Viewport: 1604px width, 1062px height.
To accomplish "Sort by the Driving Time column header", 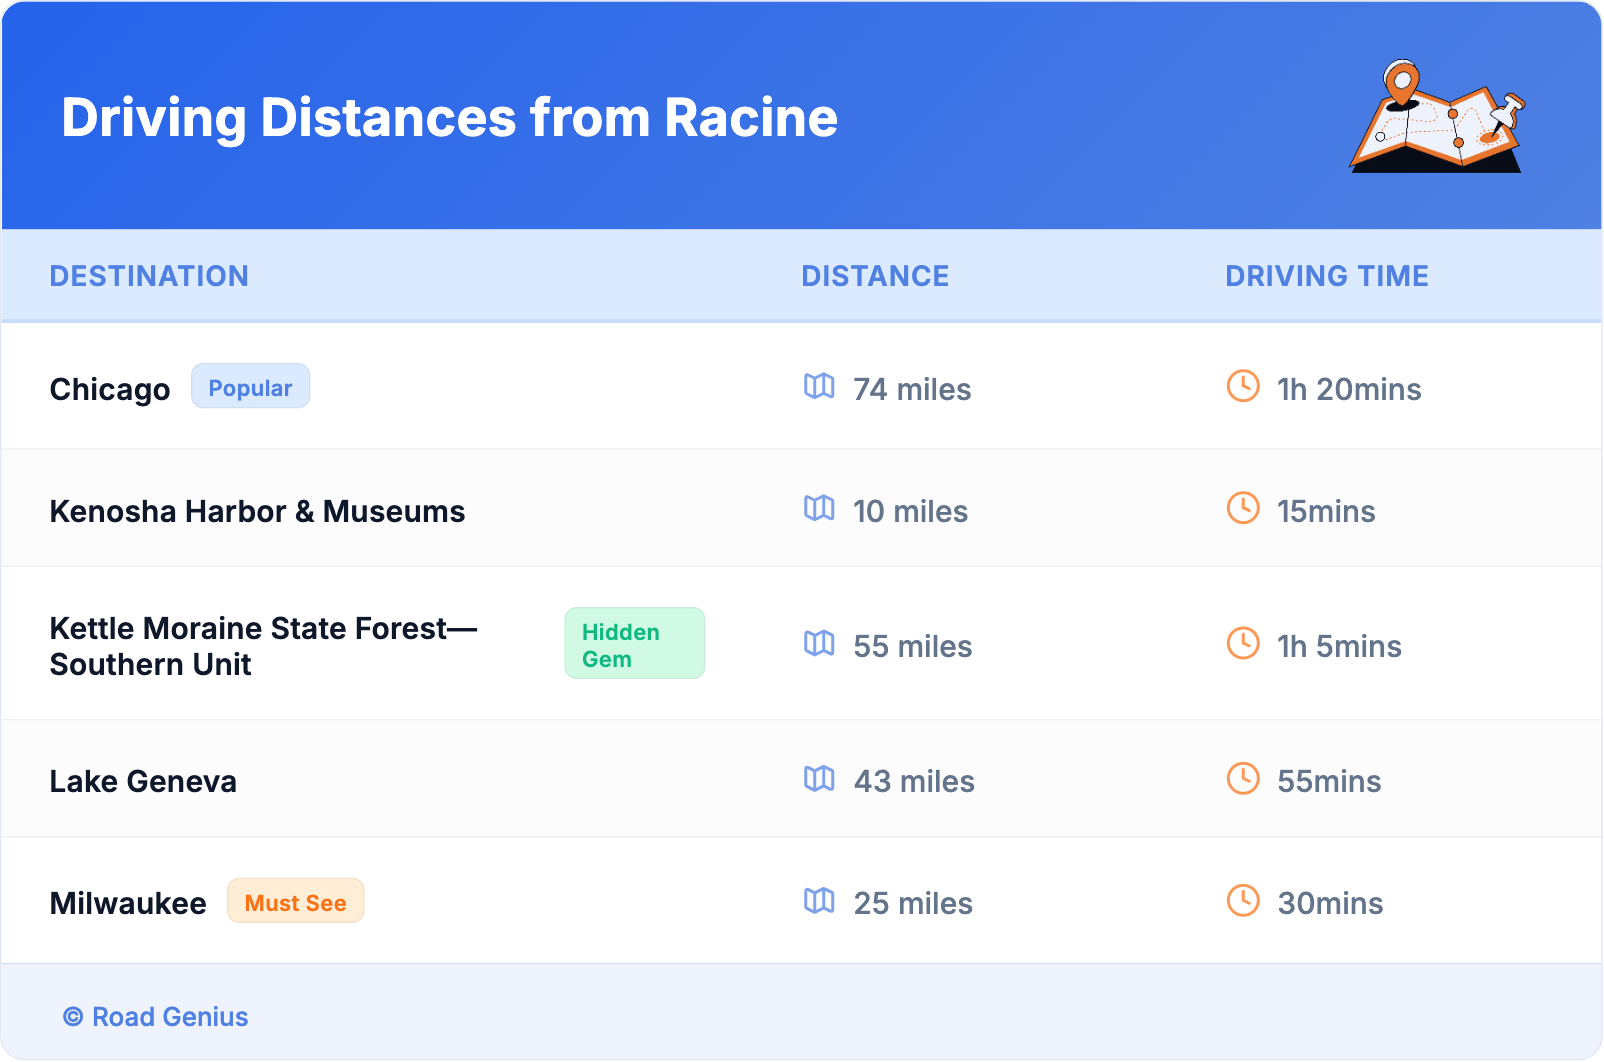I will coord(1326,276).
